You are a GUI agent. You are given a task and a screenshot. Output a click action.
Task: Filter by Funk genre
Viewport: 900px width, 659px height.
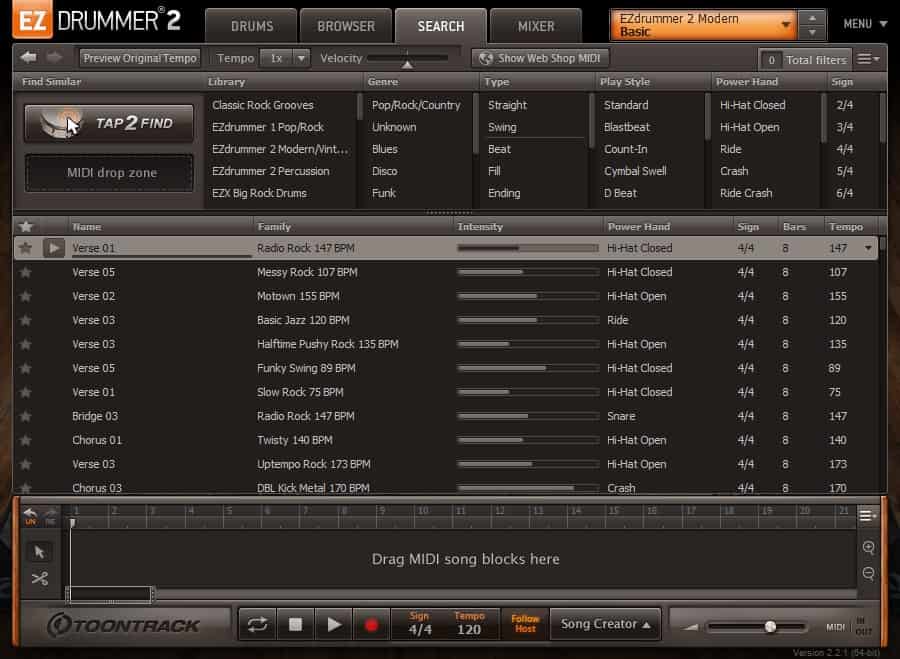[x=383, y=193]
